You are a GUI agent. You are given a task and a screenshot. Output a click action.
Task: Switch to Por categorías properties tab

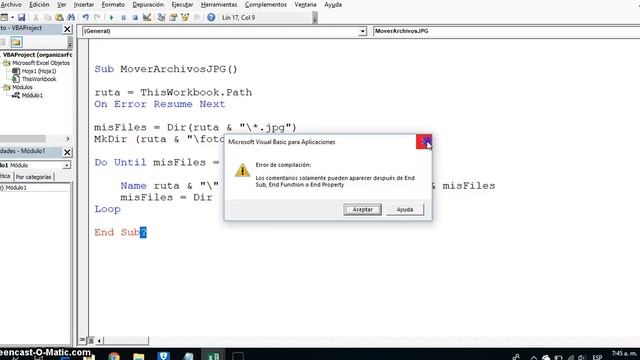click(33, 177)
